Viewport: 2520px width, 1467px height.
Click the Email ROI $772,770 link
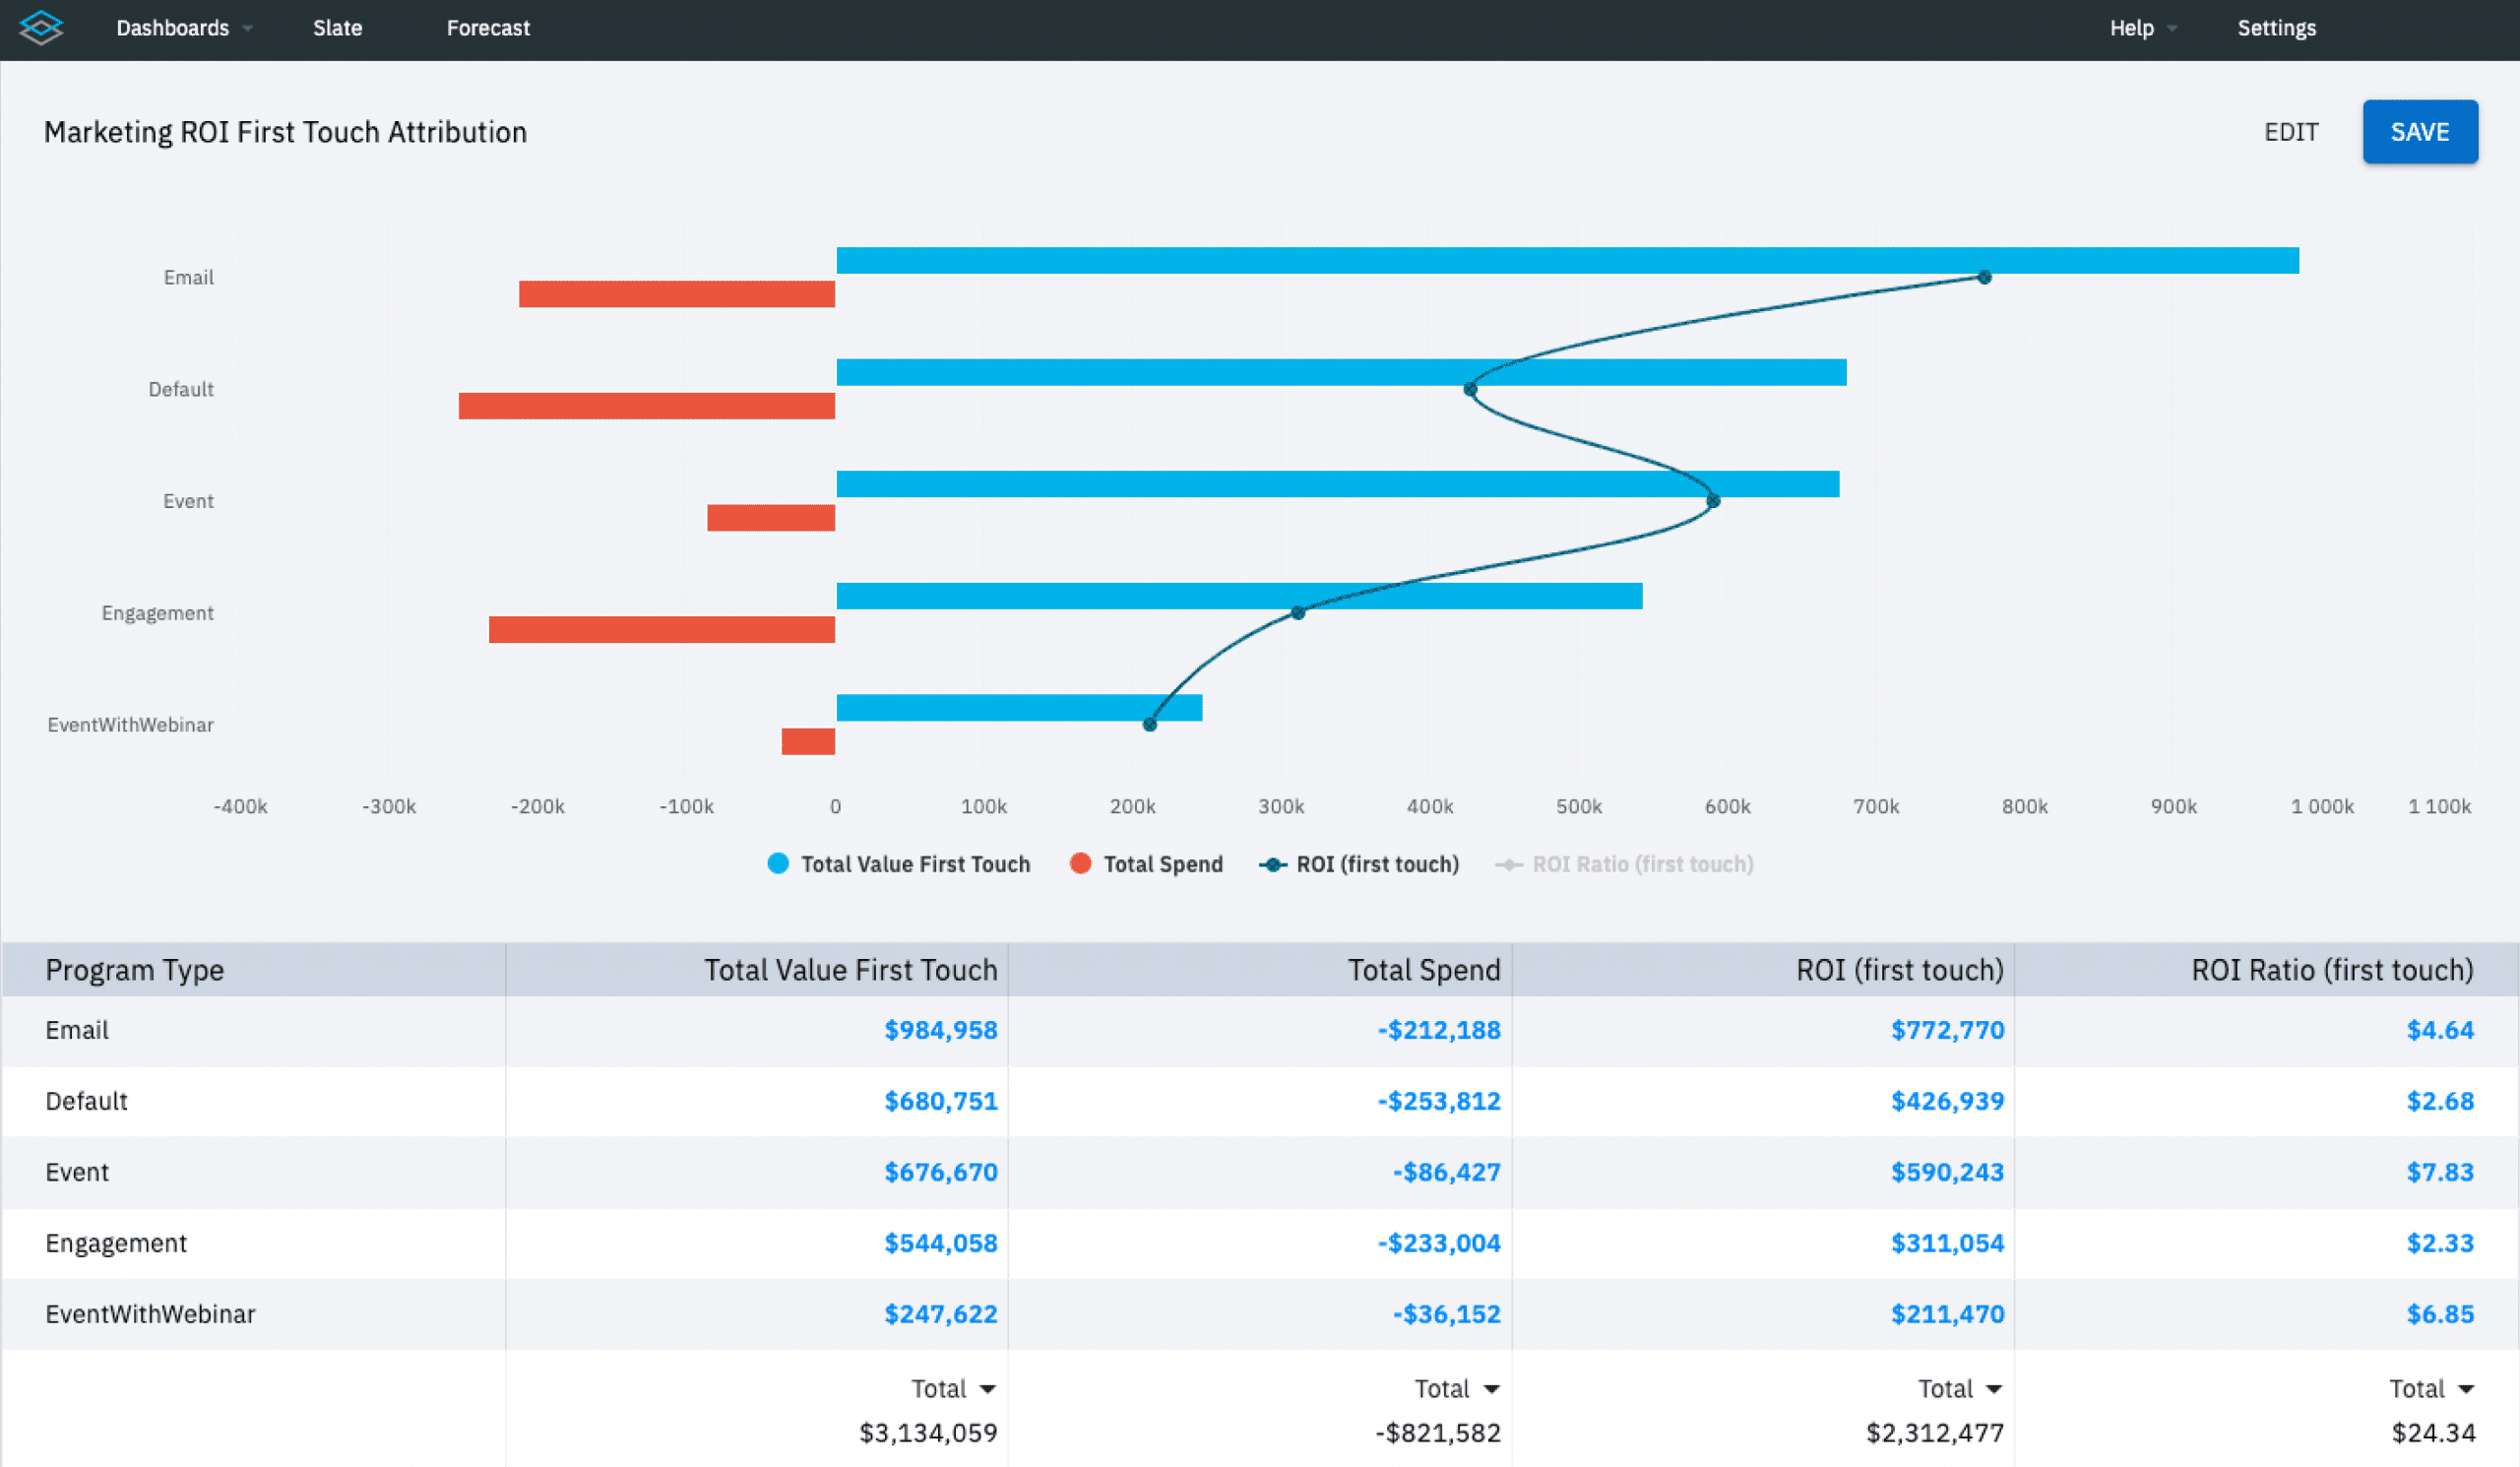point(1947,1030)
